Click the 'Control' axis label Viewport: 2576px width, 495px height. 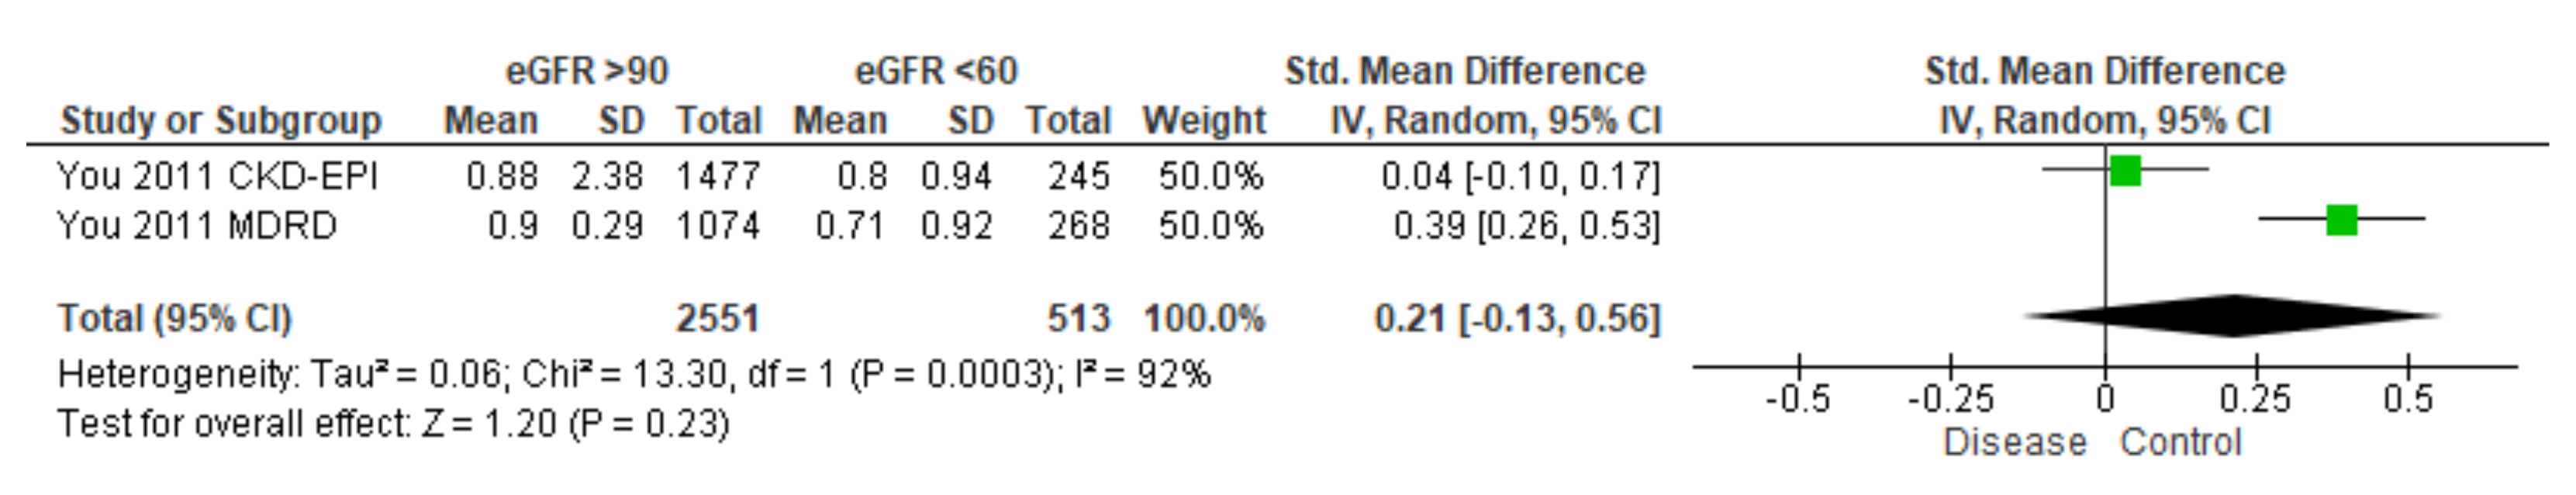pyautogui.click(x=2181, y=442)
